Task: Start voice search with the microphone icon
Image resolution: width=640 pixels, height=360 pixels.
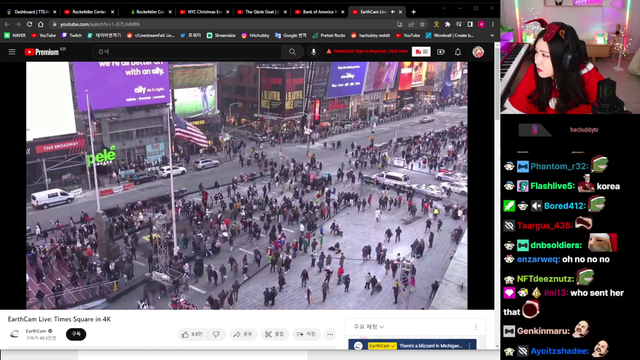Action: pyautogui.click(x=313, y=52)
